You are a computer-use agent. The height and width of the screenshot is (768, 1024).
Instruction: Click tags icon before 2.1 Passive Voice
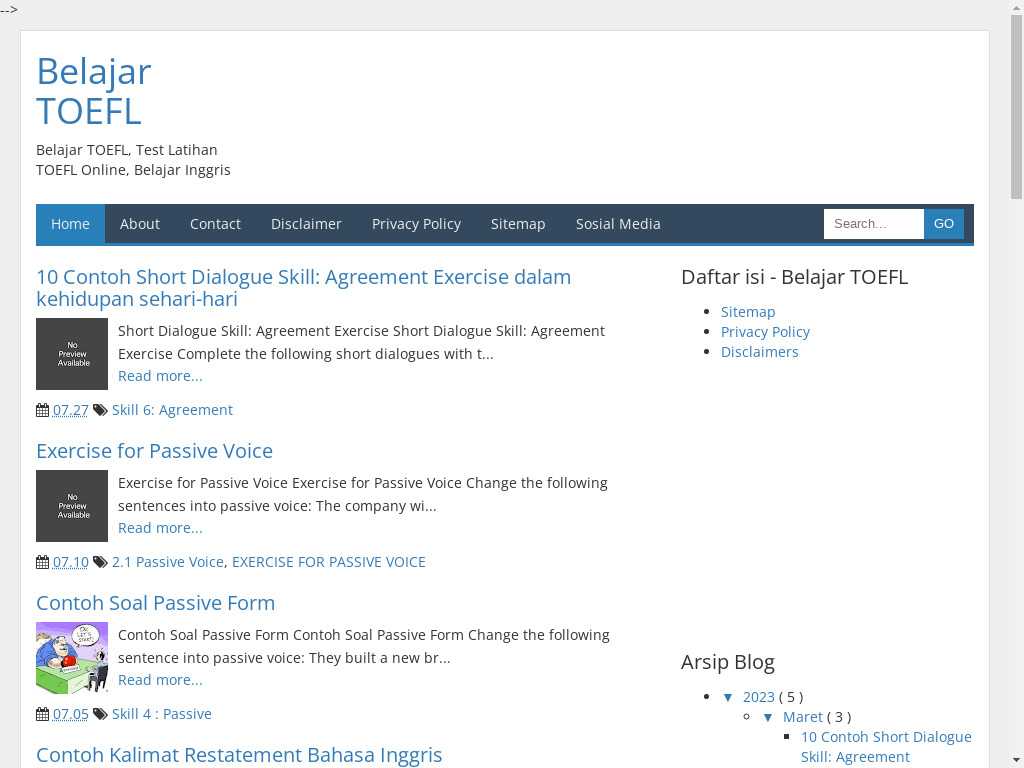(x=100, y=562)
